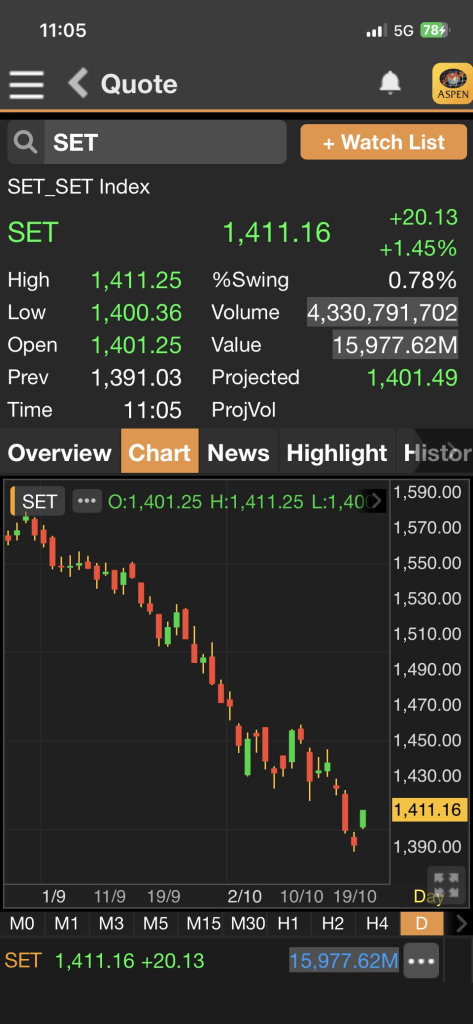
Task: Select the M15 timeframe
Action: click(x=203, y=923)
